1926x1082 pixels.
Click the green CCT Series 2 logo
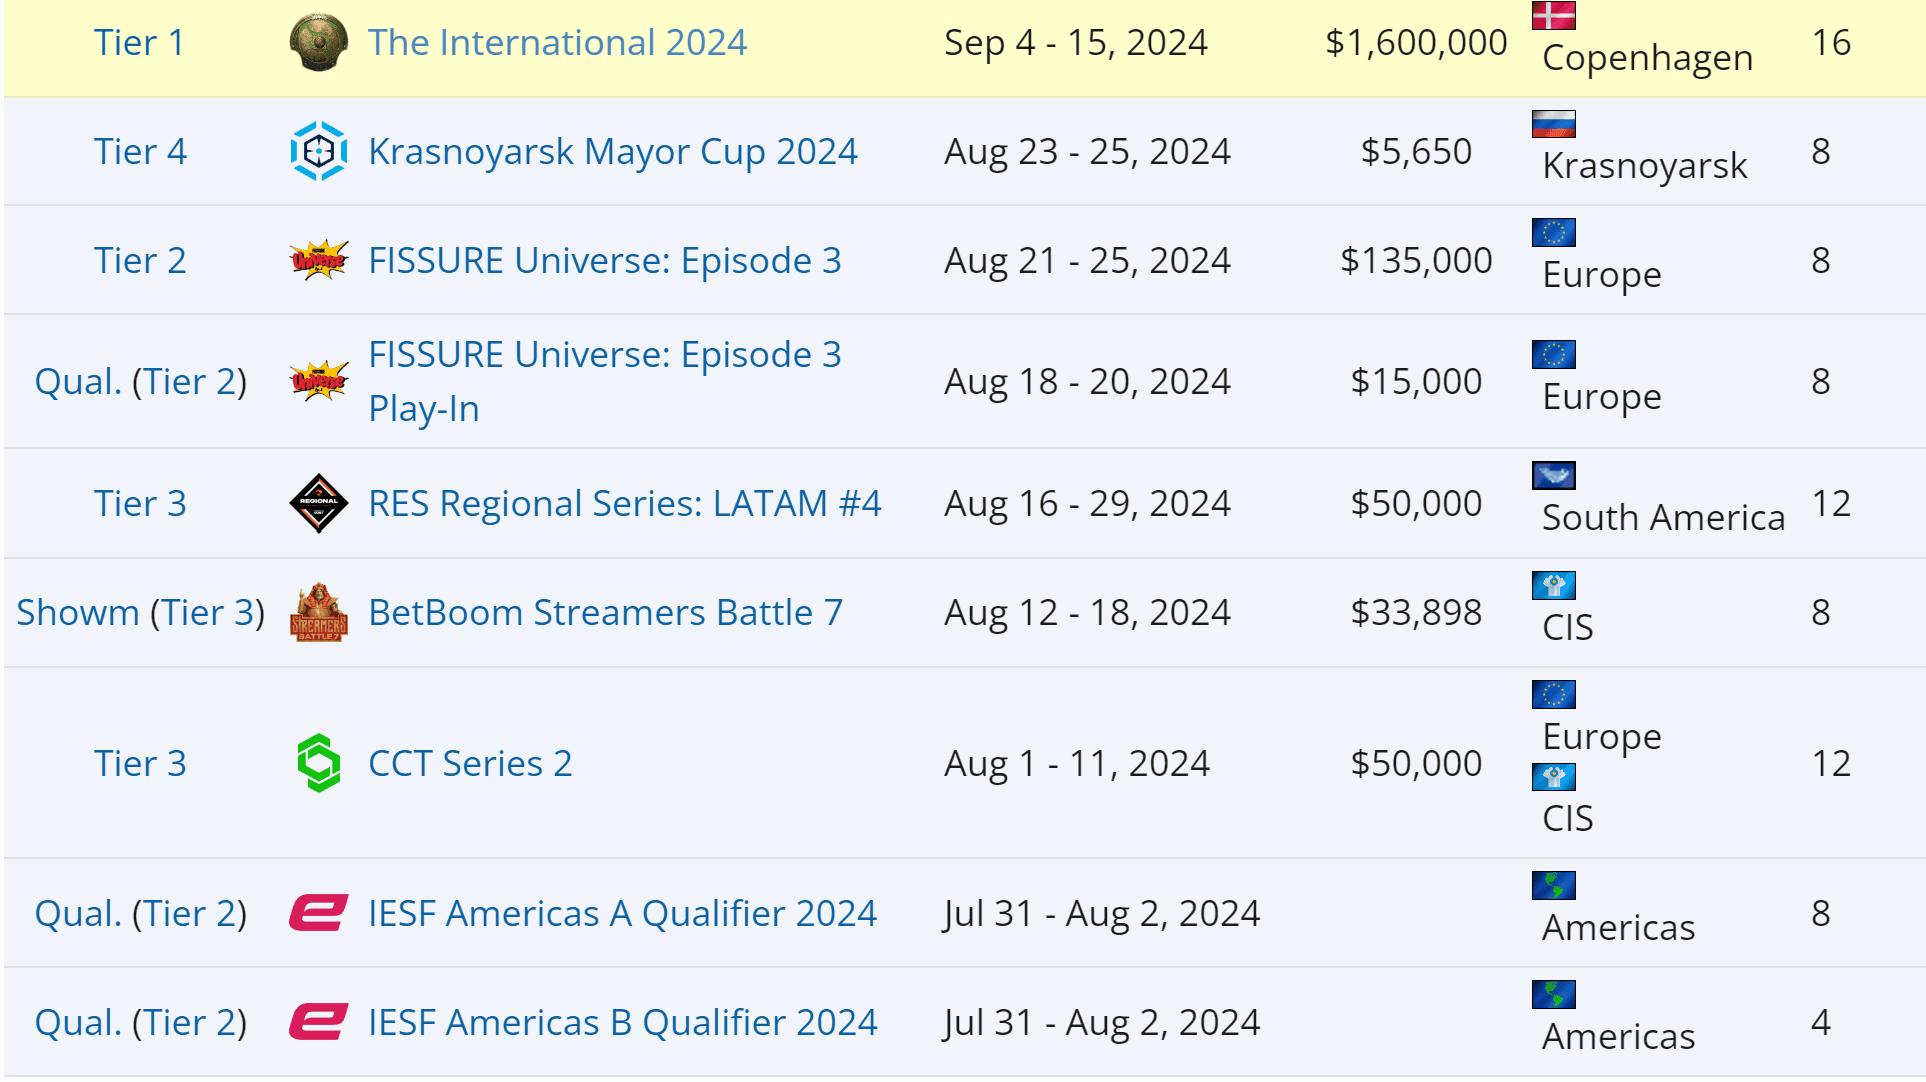[x=318, y=763]
